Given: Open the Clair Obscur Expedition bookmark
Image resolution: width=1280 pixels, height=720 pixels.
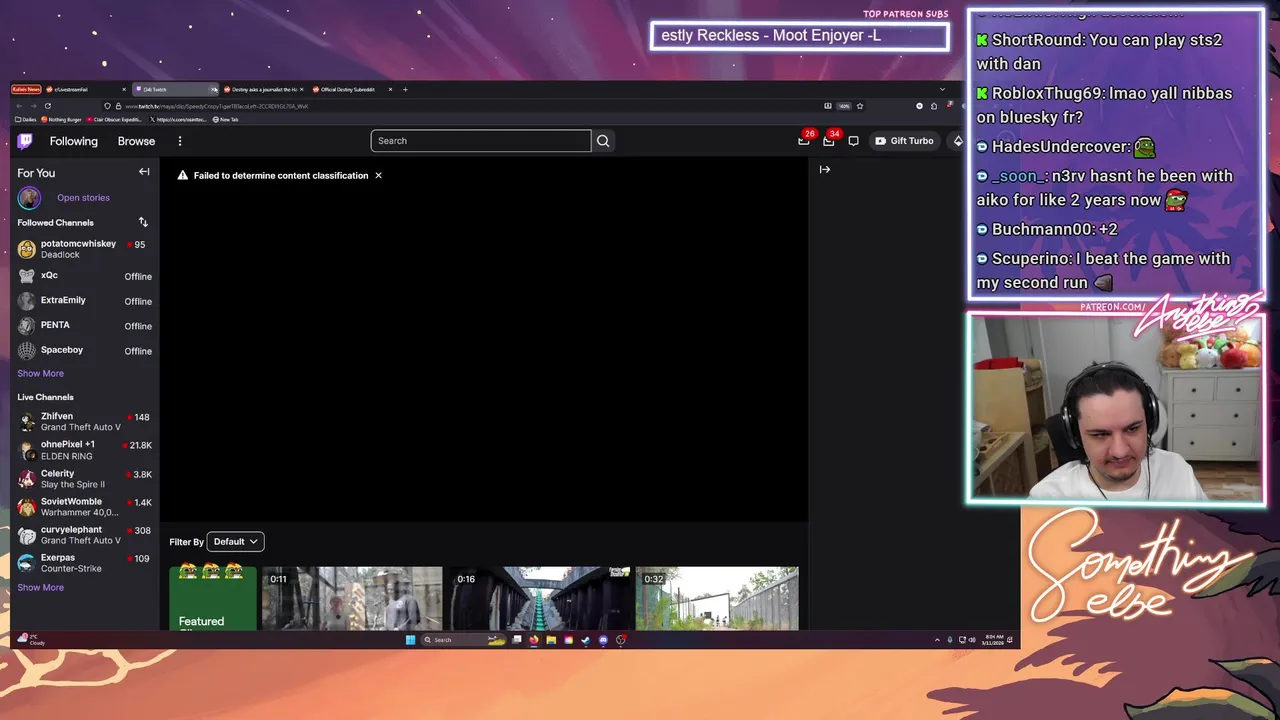Looking at the screenshot, I should pyautogui.click(x=115, y=119).
